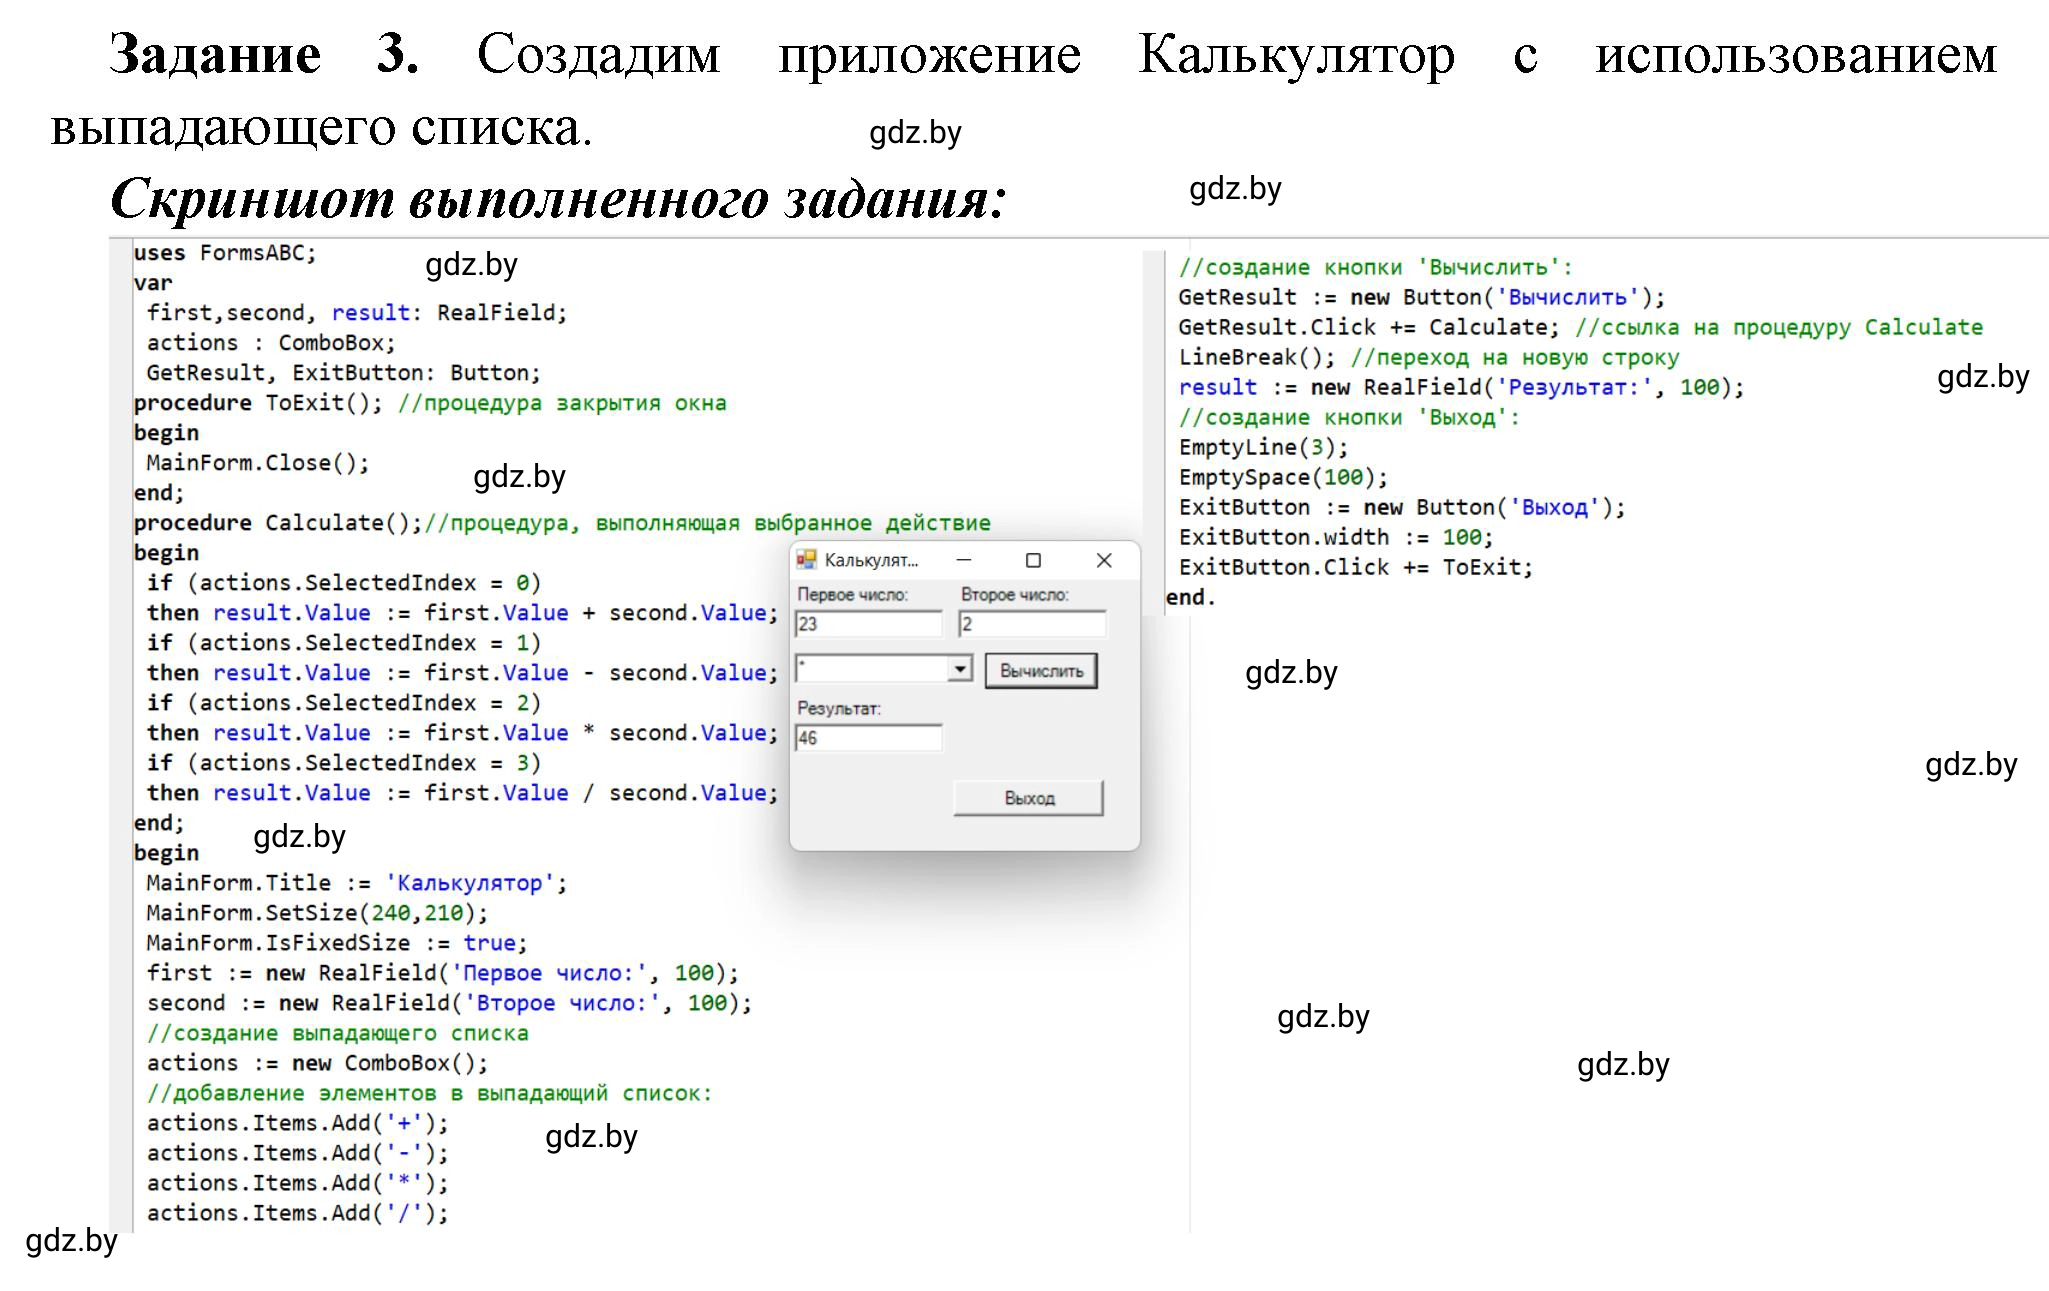This screenshot has height=1291, width=2049.
Task: Click the Первое число input field
Action: point(868,624)
